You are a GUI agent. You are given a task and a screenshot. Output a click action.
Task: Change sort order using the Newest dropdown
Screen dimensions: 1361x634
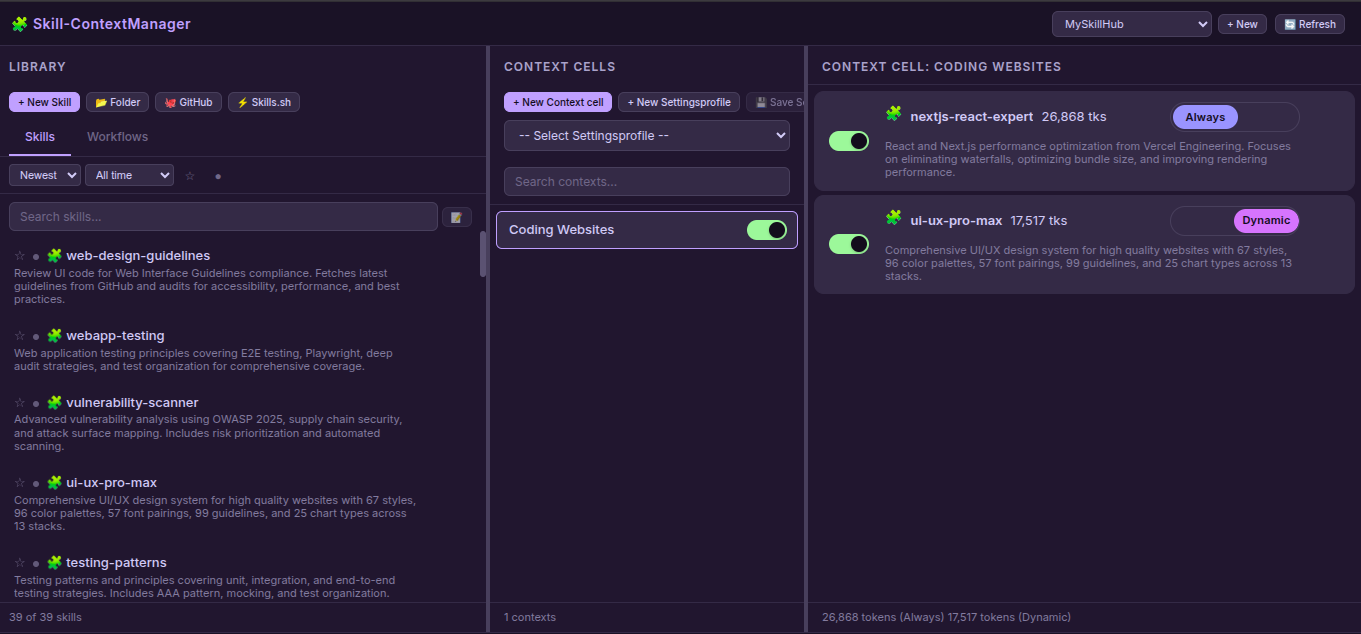pyautogui.click(x=44, y=174)
